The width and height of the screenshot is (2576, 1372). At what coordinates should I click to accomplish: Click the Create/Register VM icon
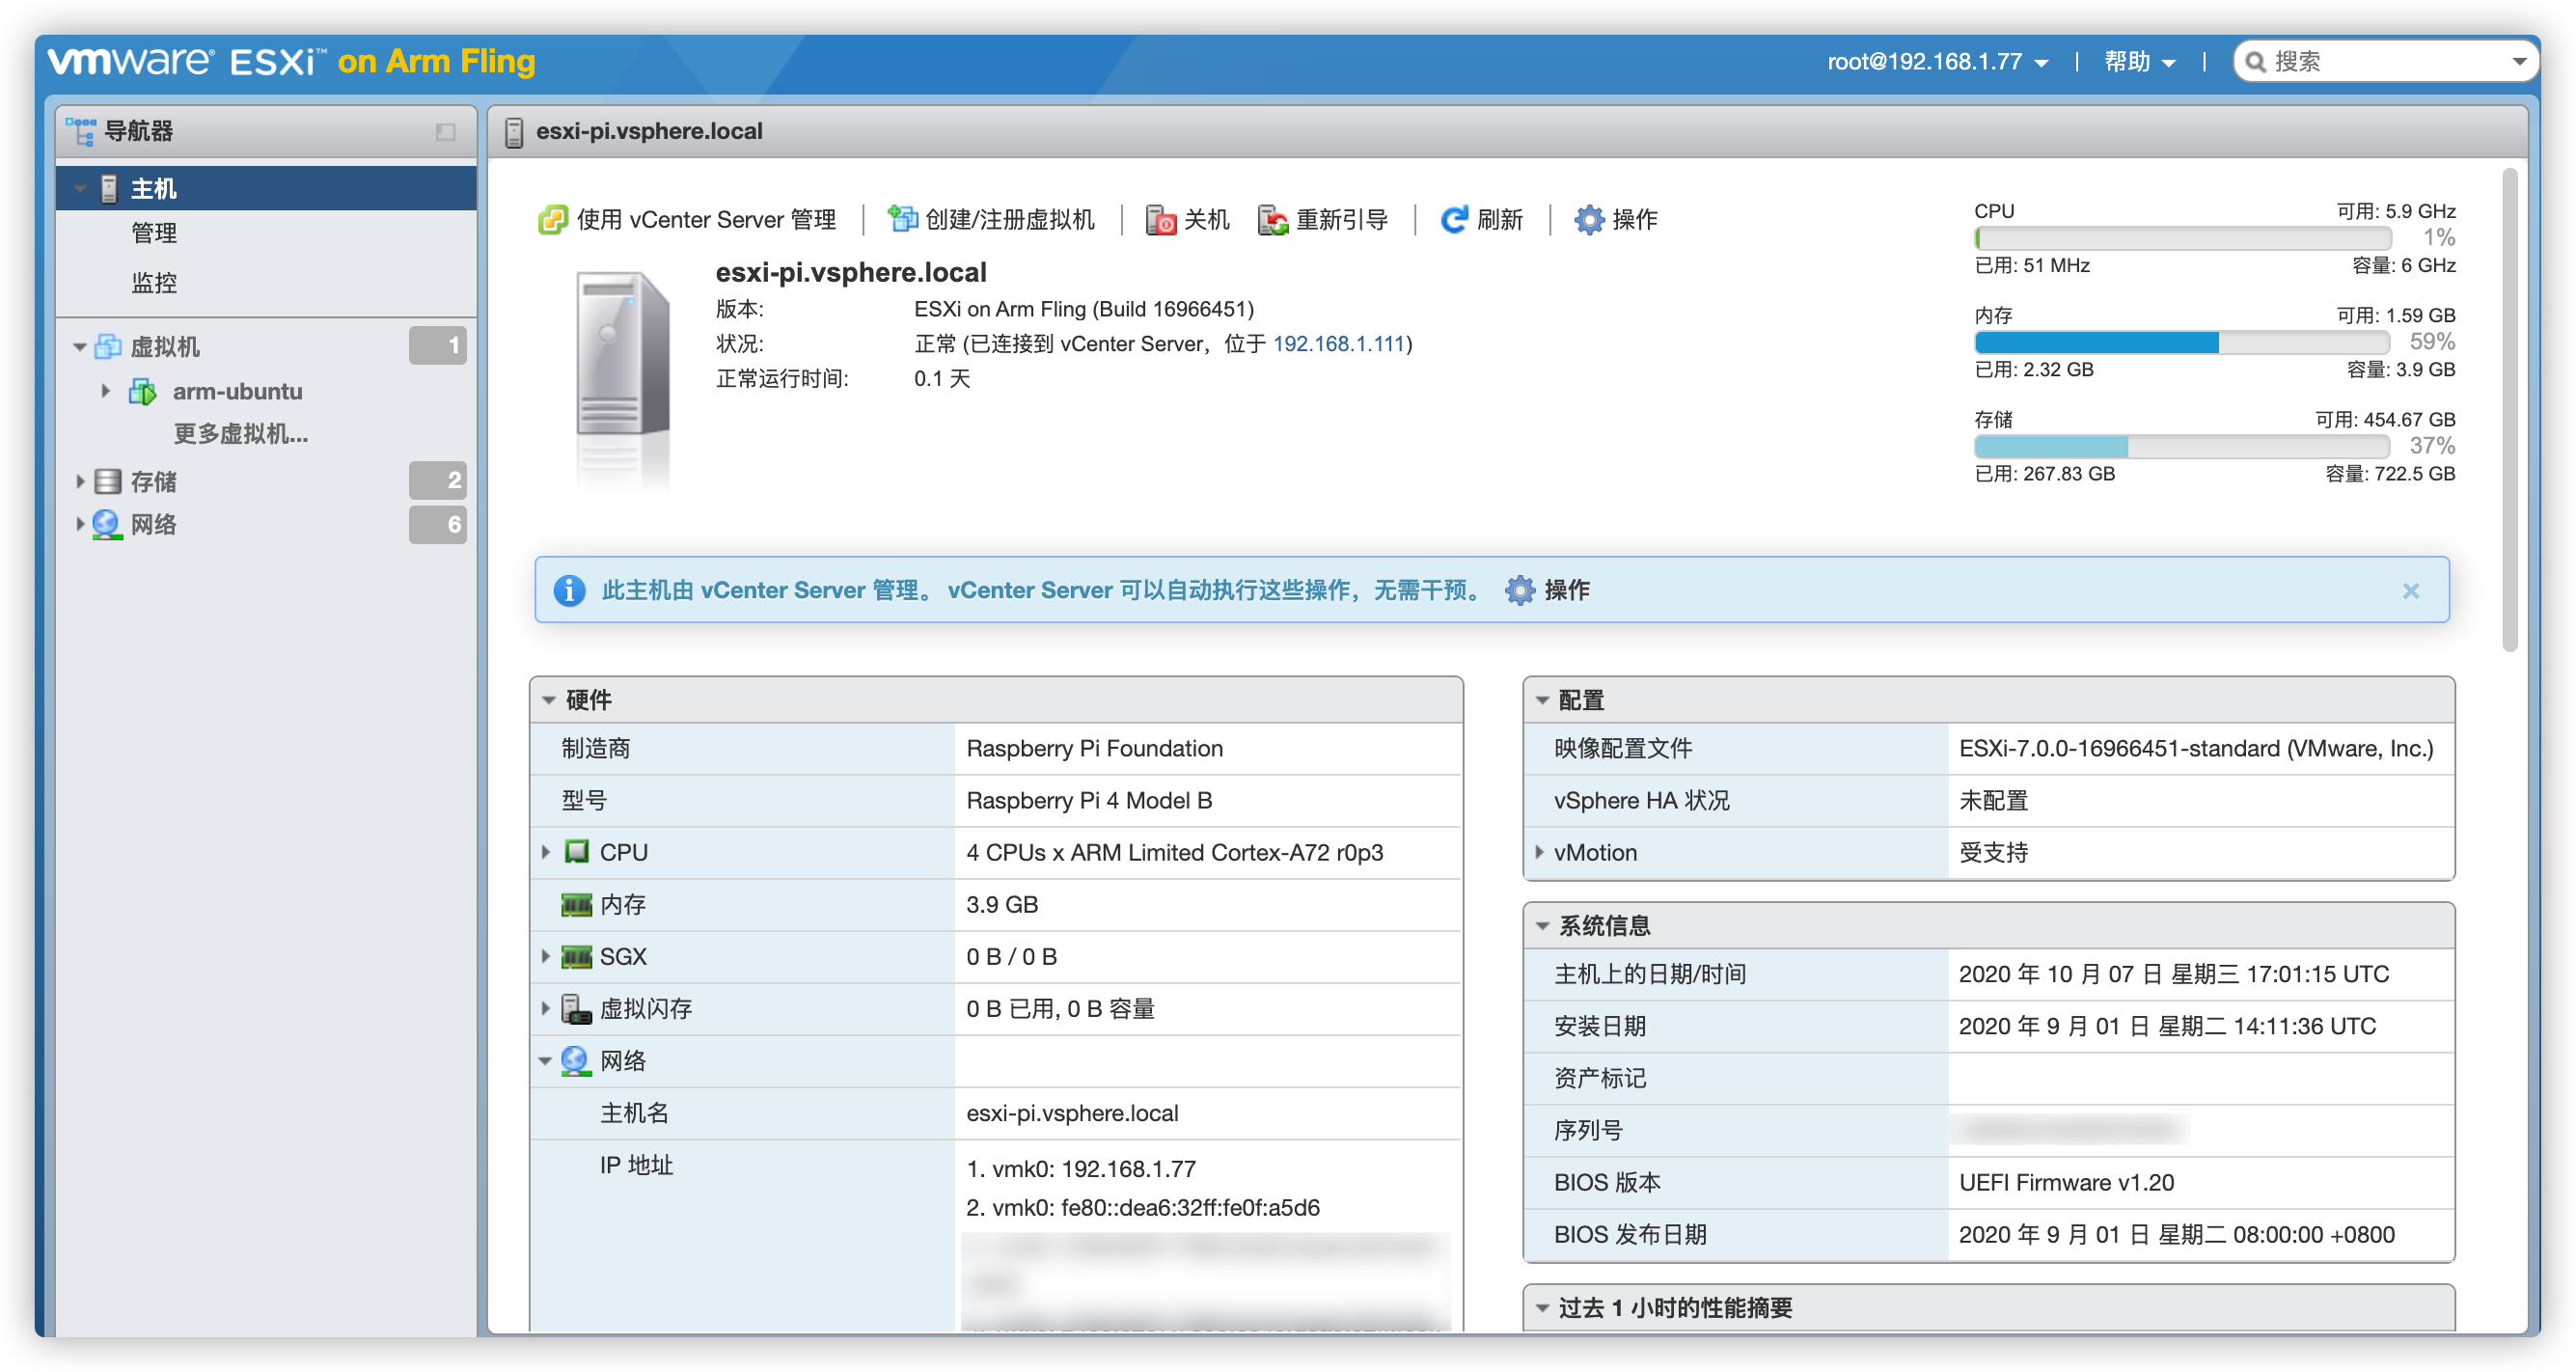(902, 219)
